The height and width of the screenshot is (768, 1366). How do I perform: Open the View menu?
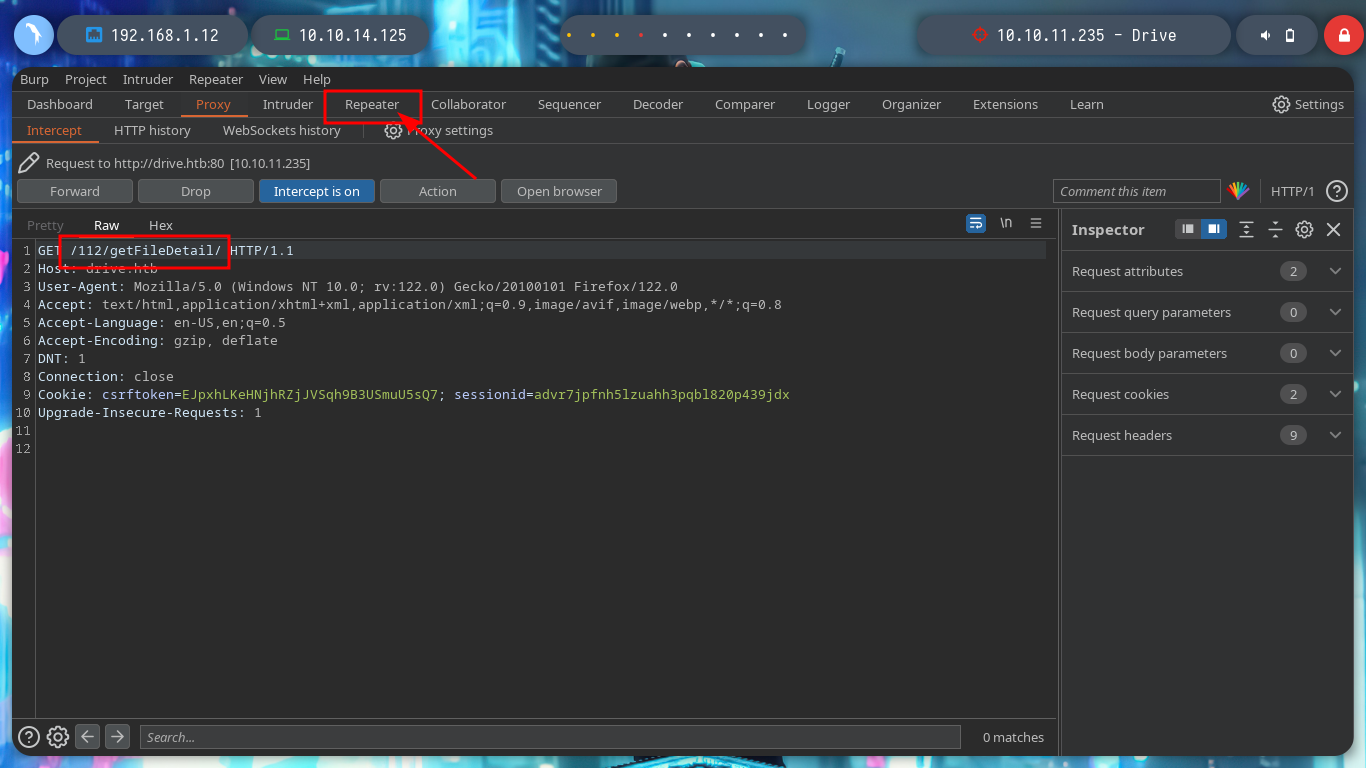tap(273, 79)
